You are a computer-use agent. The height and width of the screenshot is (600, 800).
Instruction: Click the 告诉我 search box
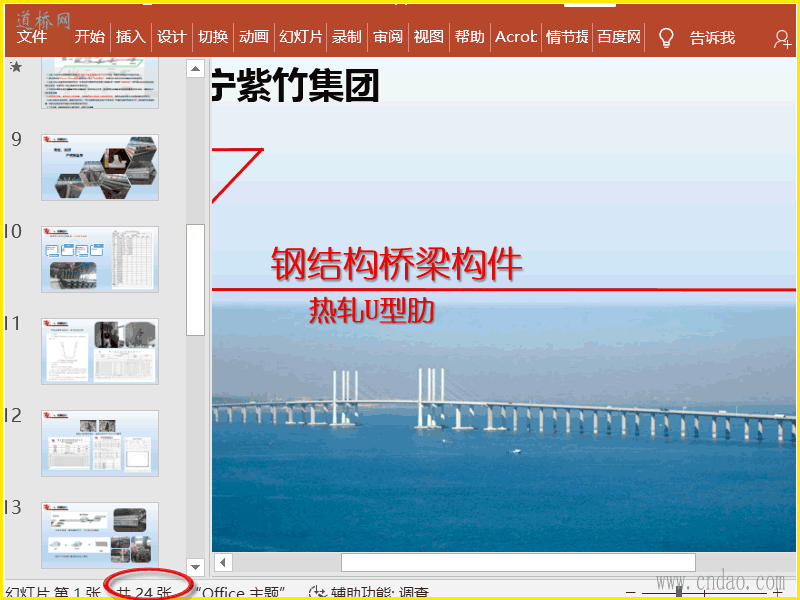click(x=712, y=38)
